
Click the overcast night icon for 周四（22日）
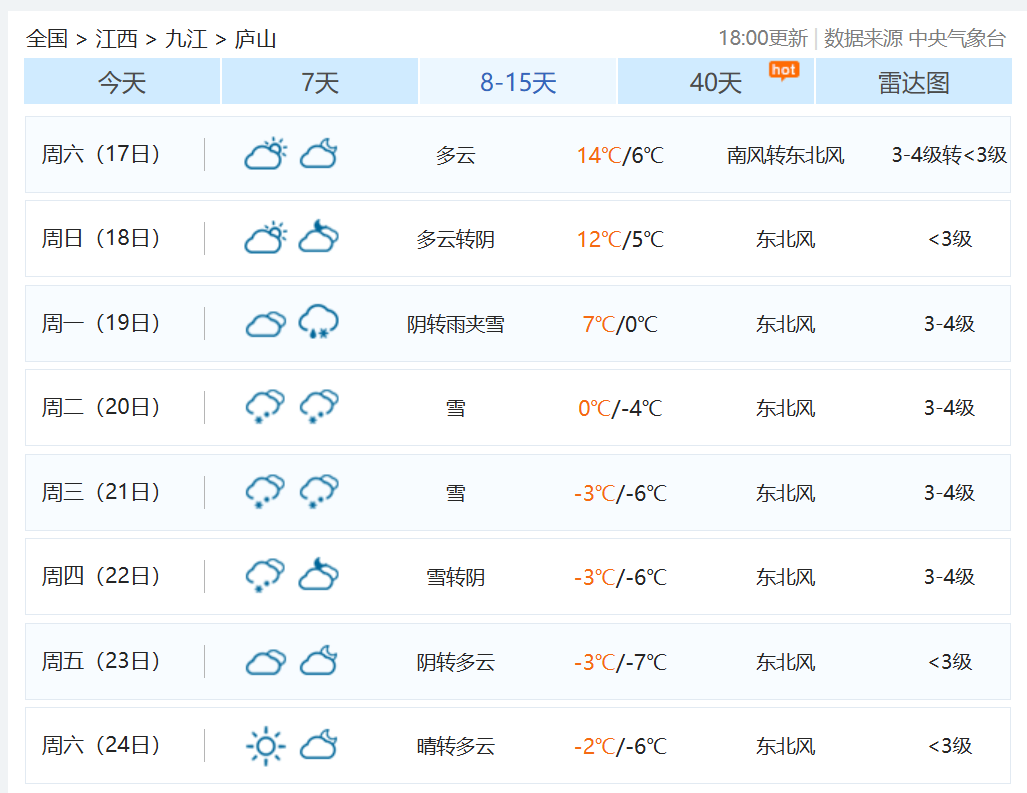click(x=319, y=576)
